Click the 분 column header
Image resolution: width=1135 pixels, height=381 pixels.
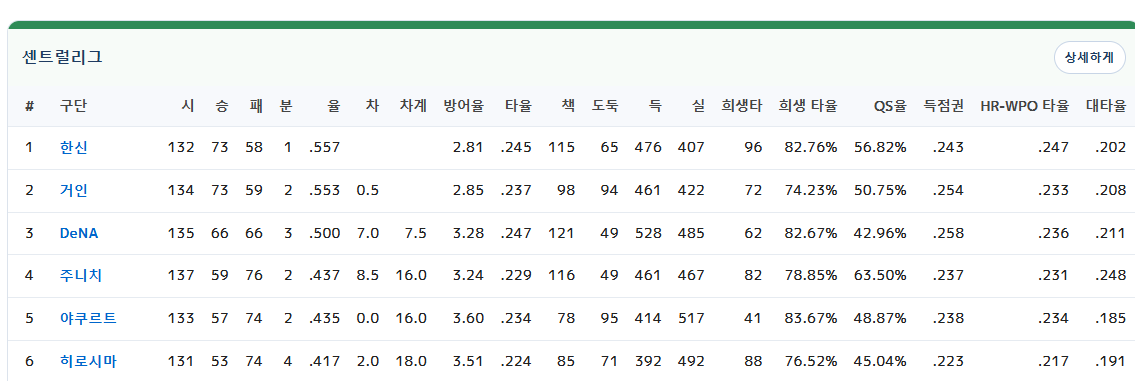pyautogui.click(x=286, y=106)
